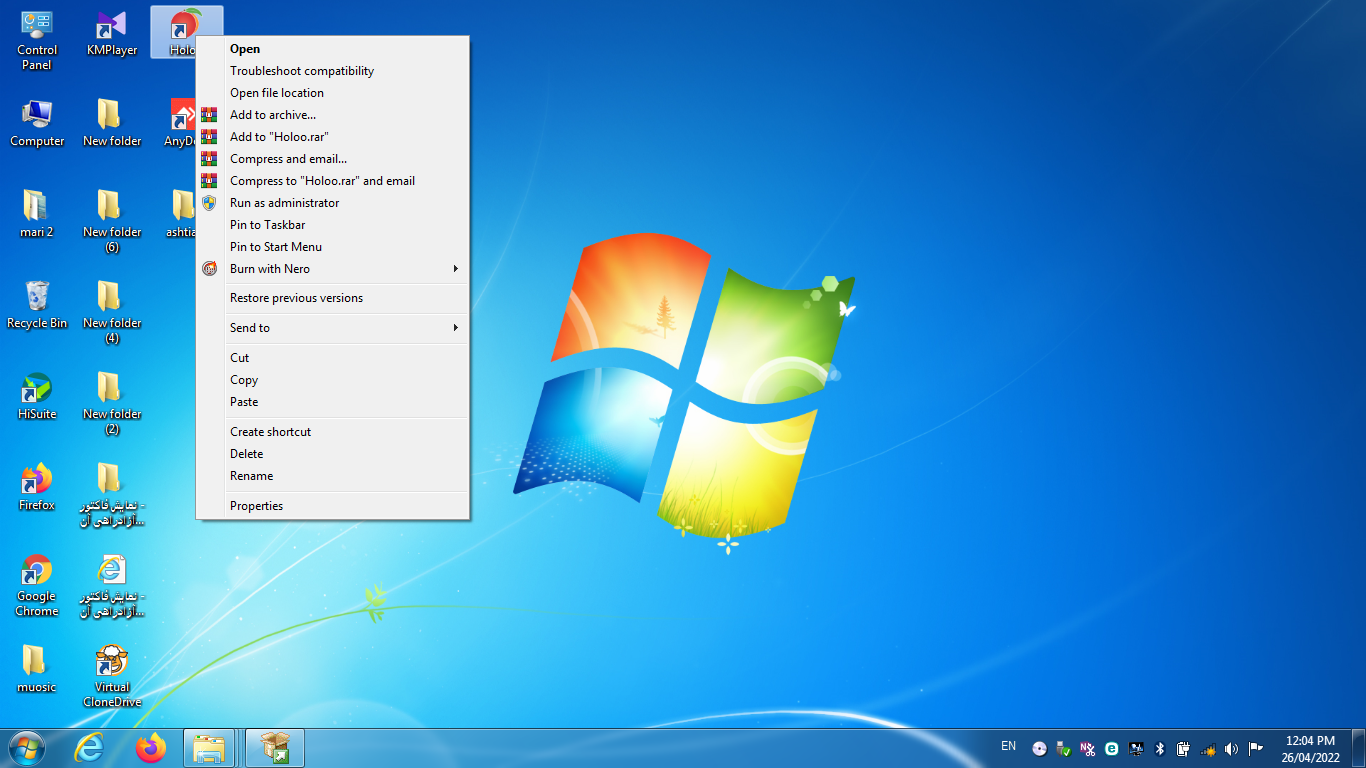Select the ashtia folder on desktop
This screenshot has height=768, width=1366.
tap(182, 214)
